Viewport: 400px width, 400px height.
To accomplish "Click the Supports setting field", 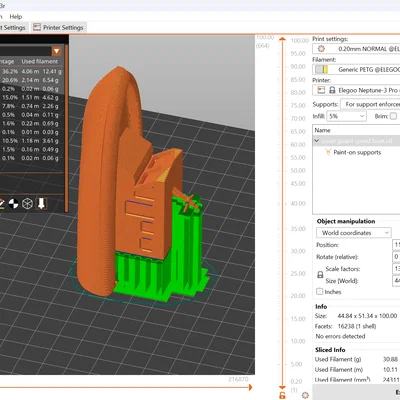I will (x=370, y=104).
